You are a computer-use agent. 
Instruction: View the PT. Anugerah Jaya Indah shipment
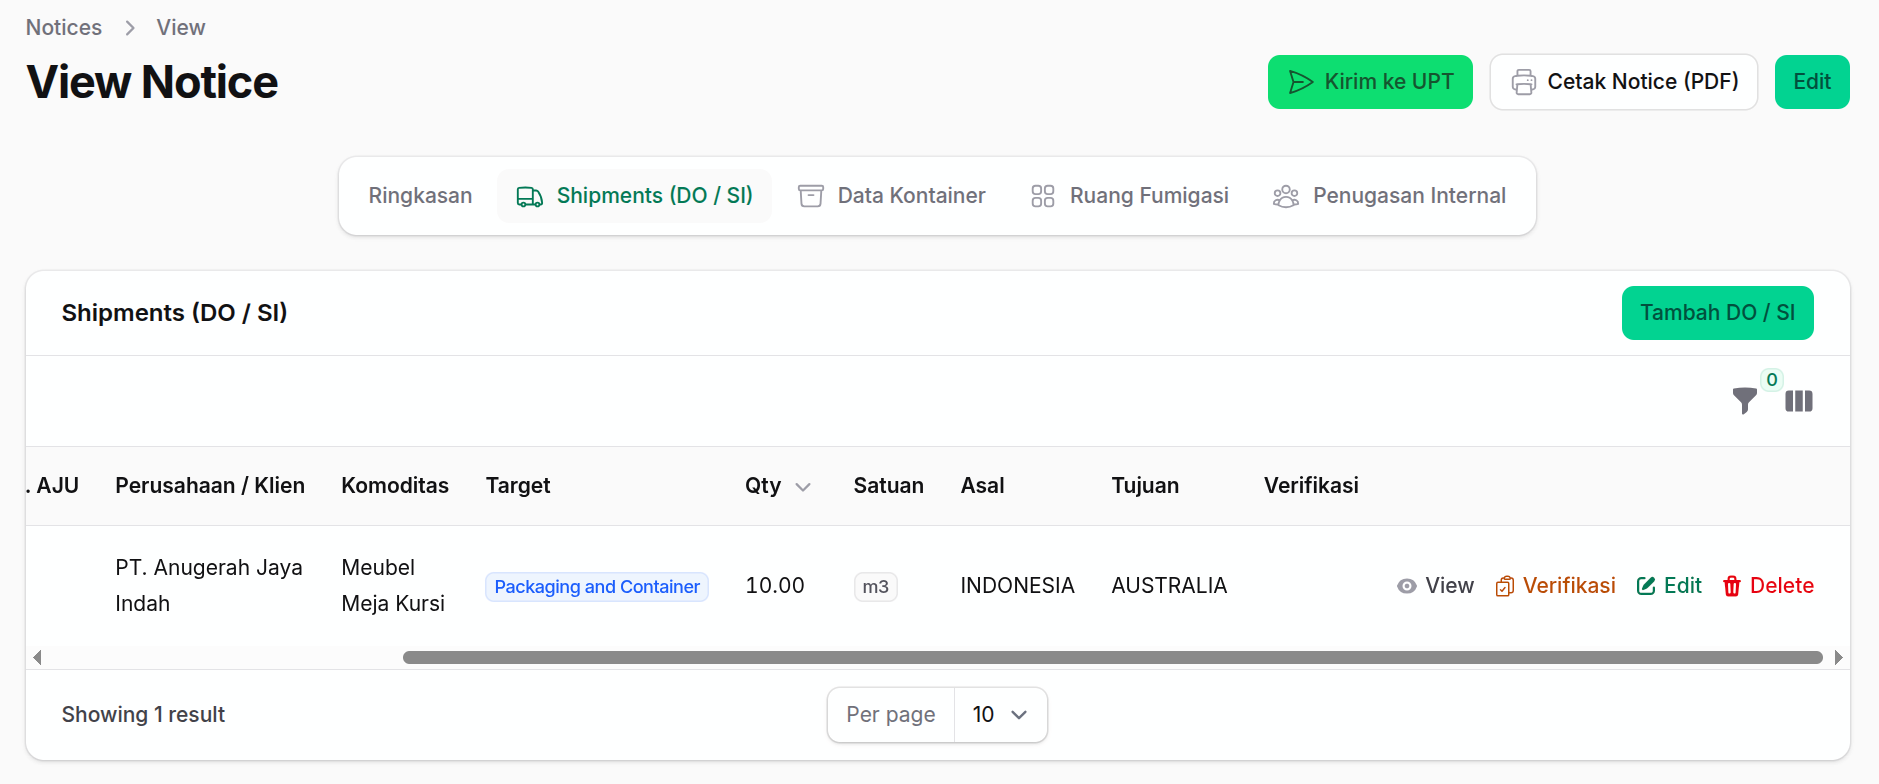coord(1435,586)
